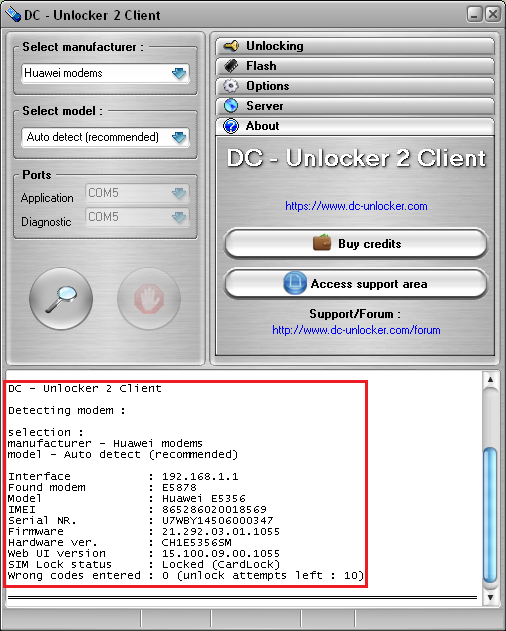Switch to the Unlocking section tab
This screenshot has width=506, height=631.
pyautogui.click(x=355, y=46)
